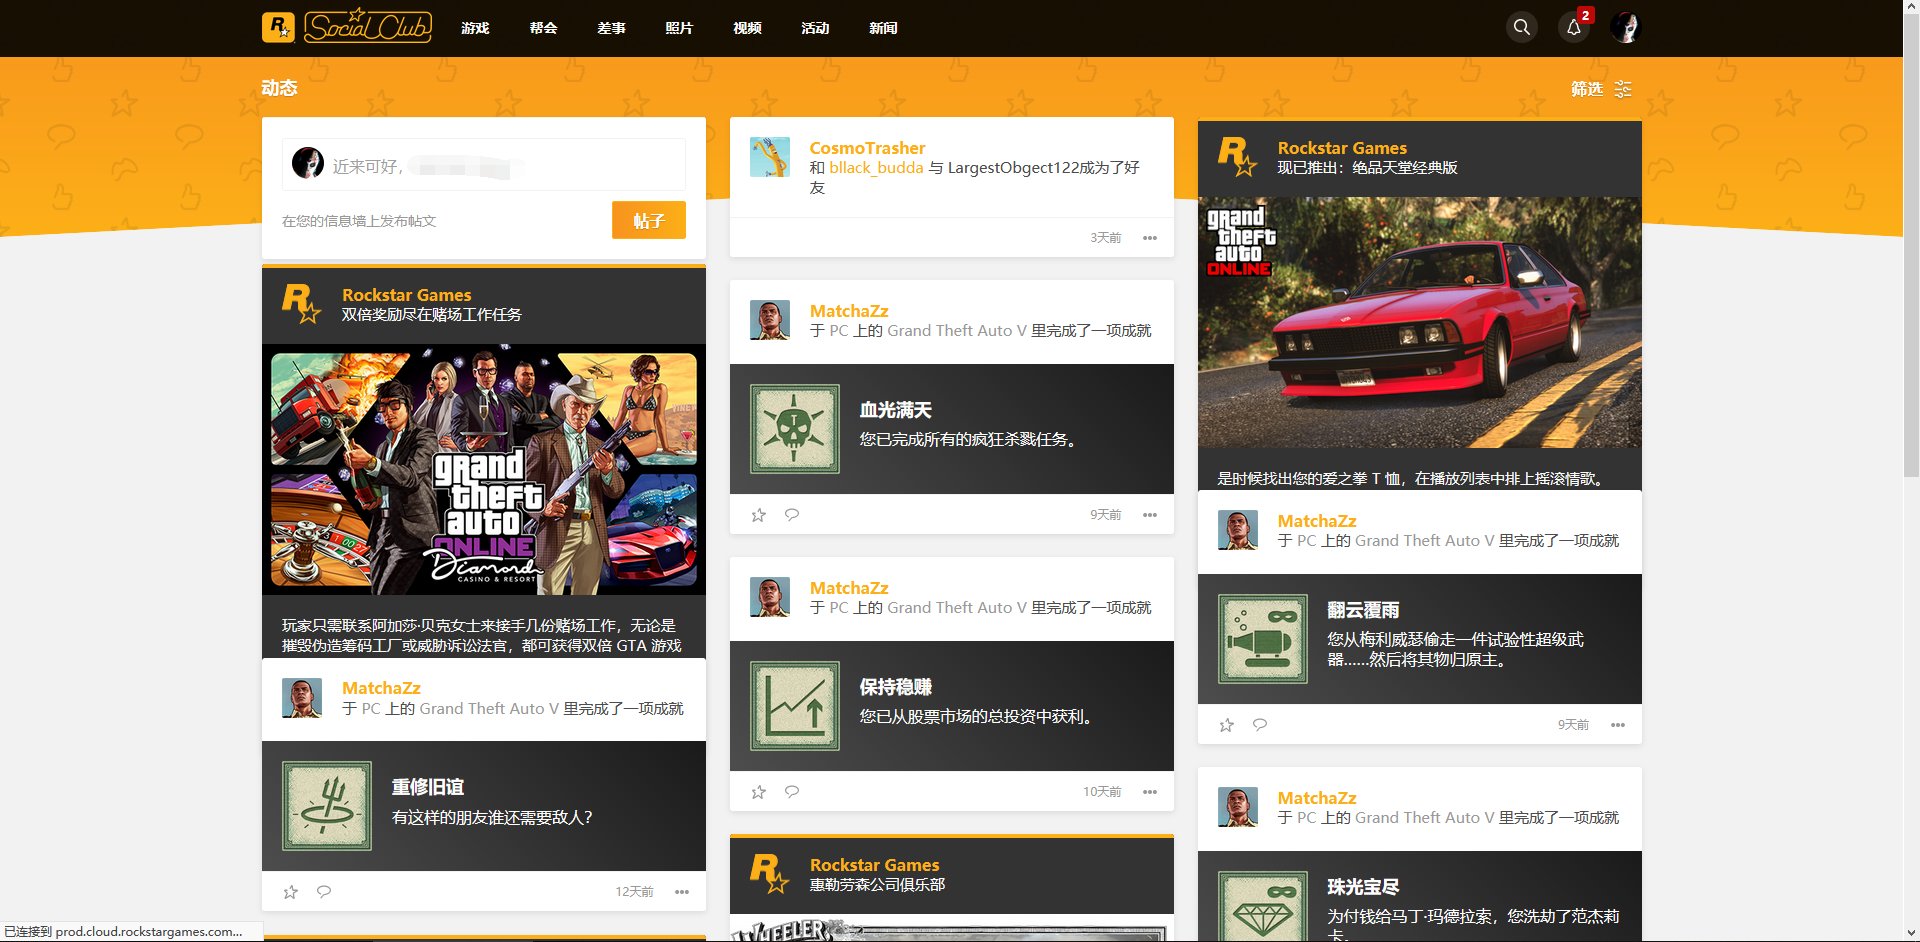Open options menu on CosmoTrasher friend post
This screenshot has height=942, width=1920.
tap(1150, 238)
